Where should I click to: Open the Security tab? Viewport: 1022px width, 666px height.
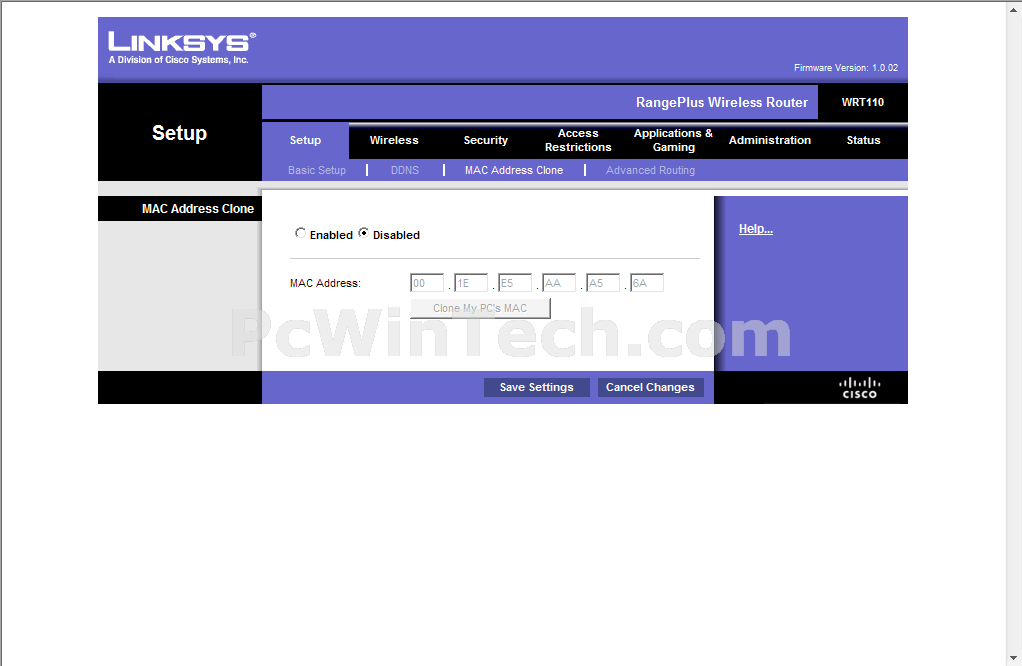[x=486, y=140]
